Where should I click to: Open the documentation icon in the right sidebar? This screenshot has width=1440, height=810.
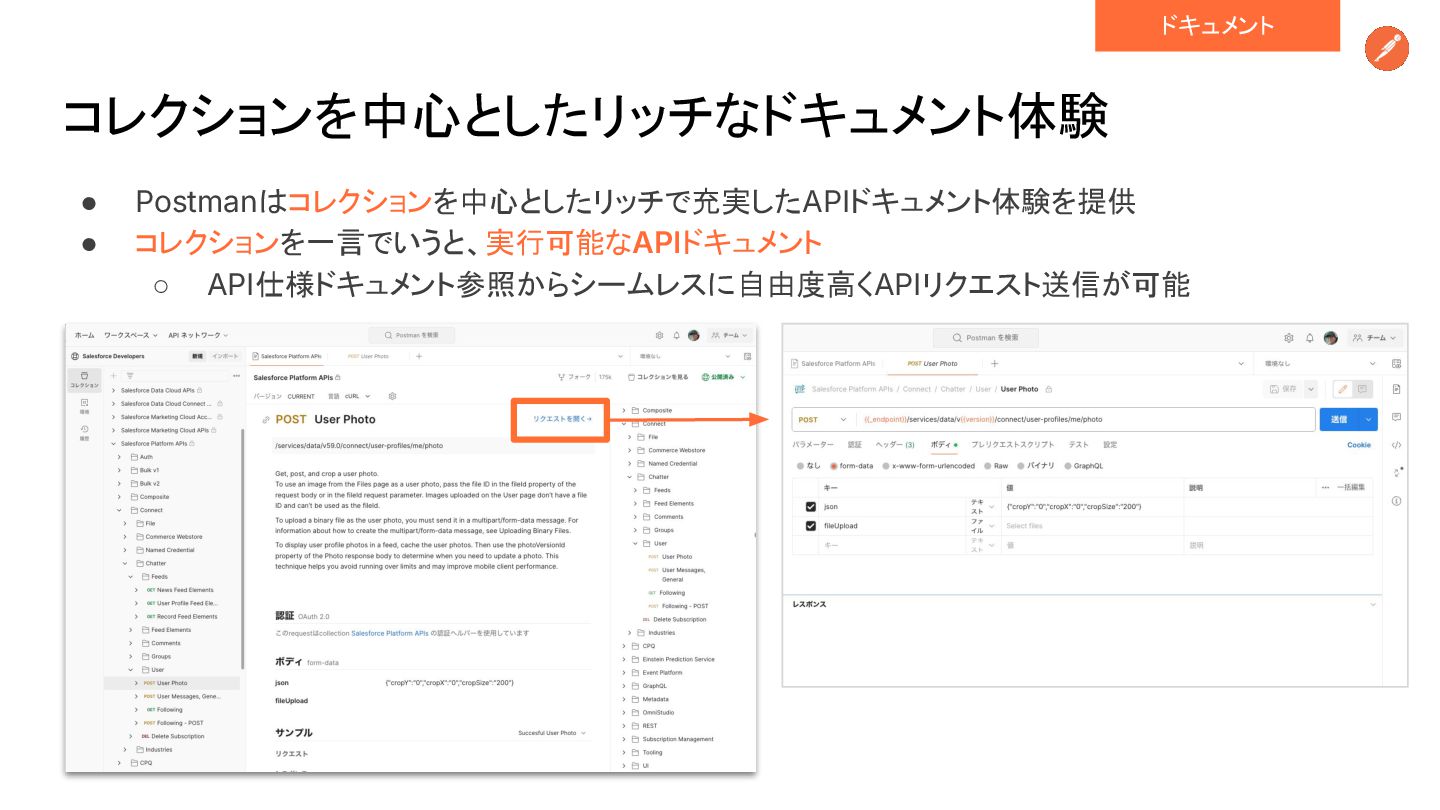(1397, 389)
